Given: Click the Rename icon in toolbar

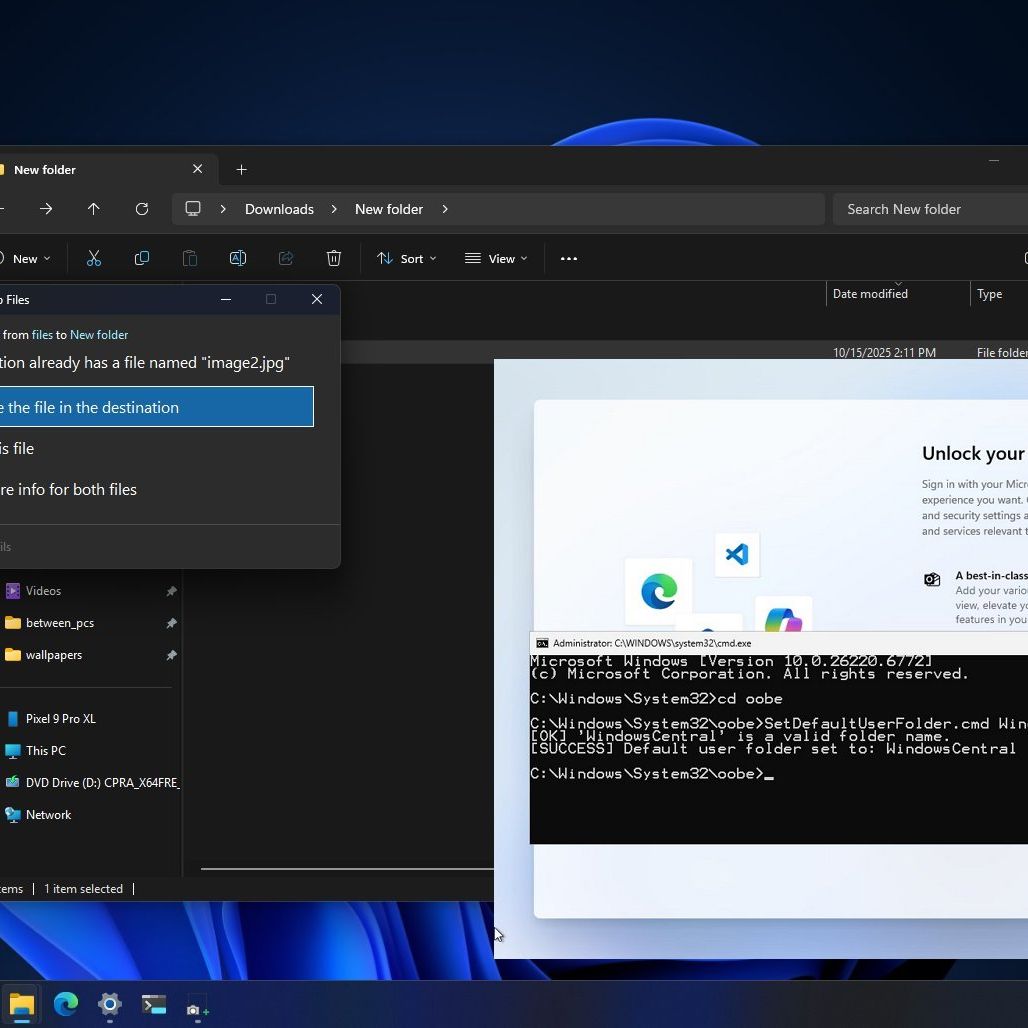Looking at the screenshot, I should coord(238,258).
